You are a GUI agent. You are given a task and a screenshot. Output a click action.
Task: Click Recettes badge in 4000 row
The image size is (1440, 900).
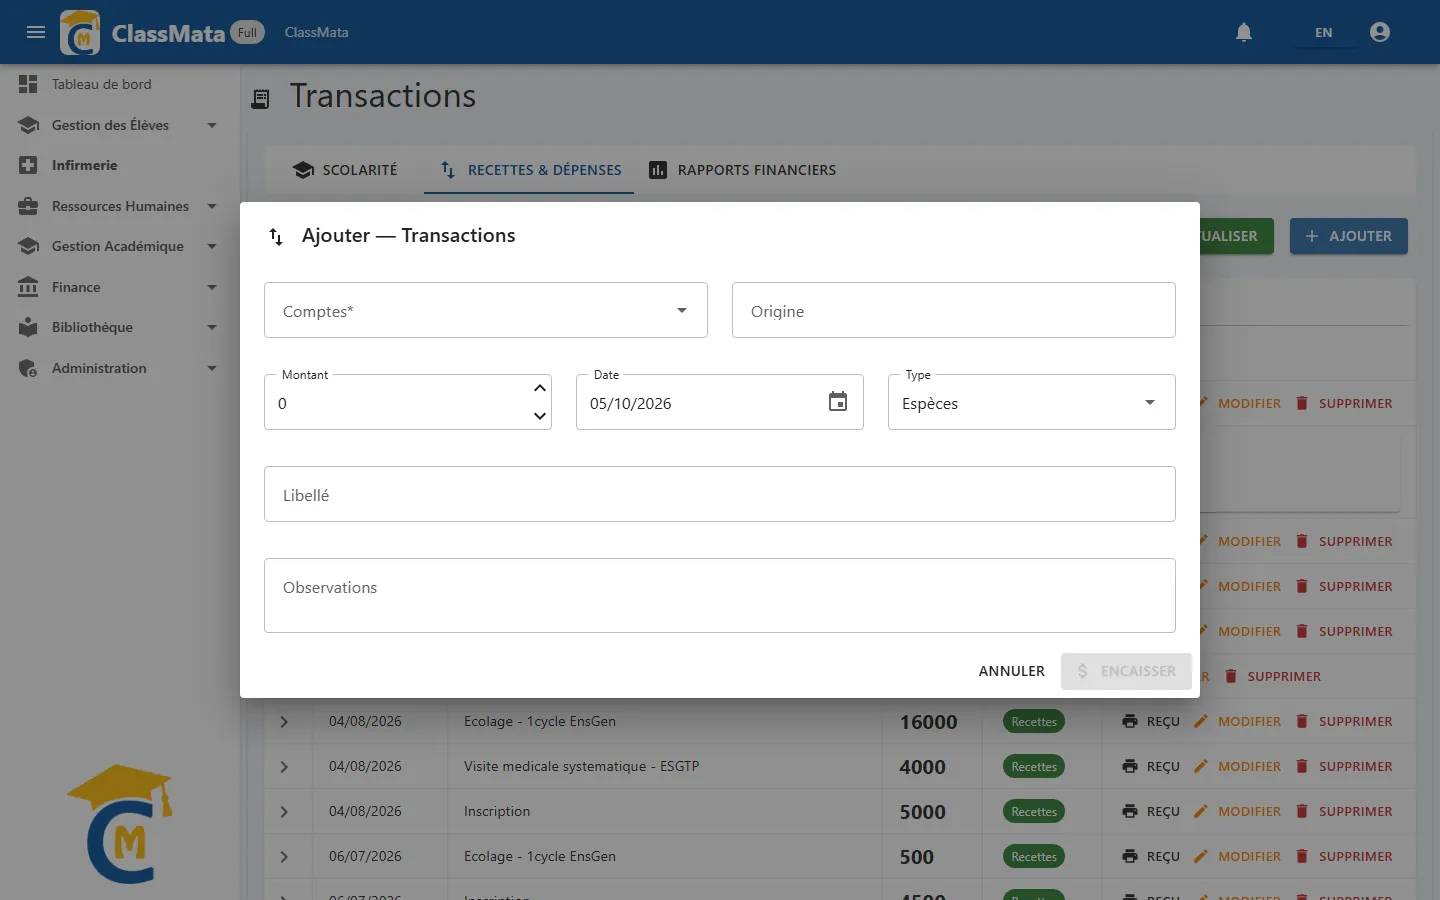[x=1034, y=767]
